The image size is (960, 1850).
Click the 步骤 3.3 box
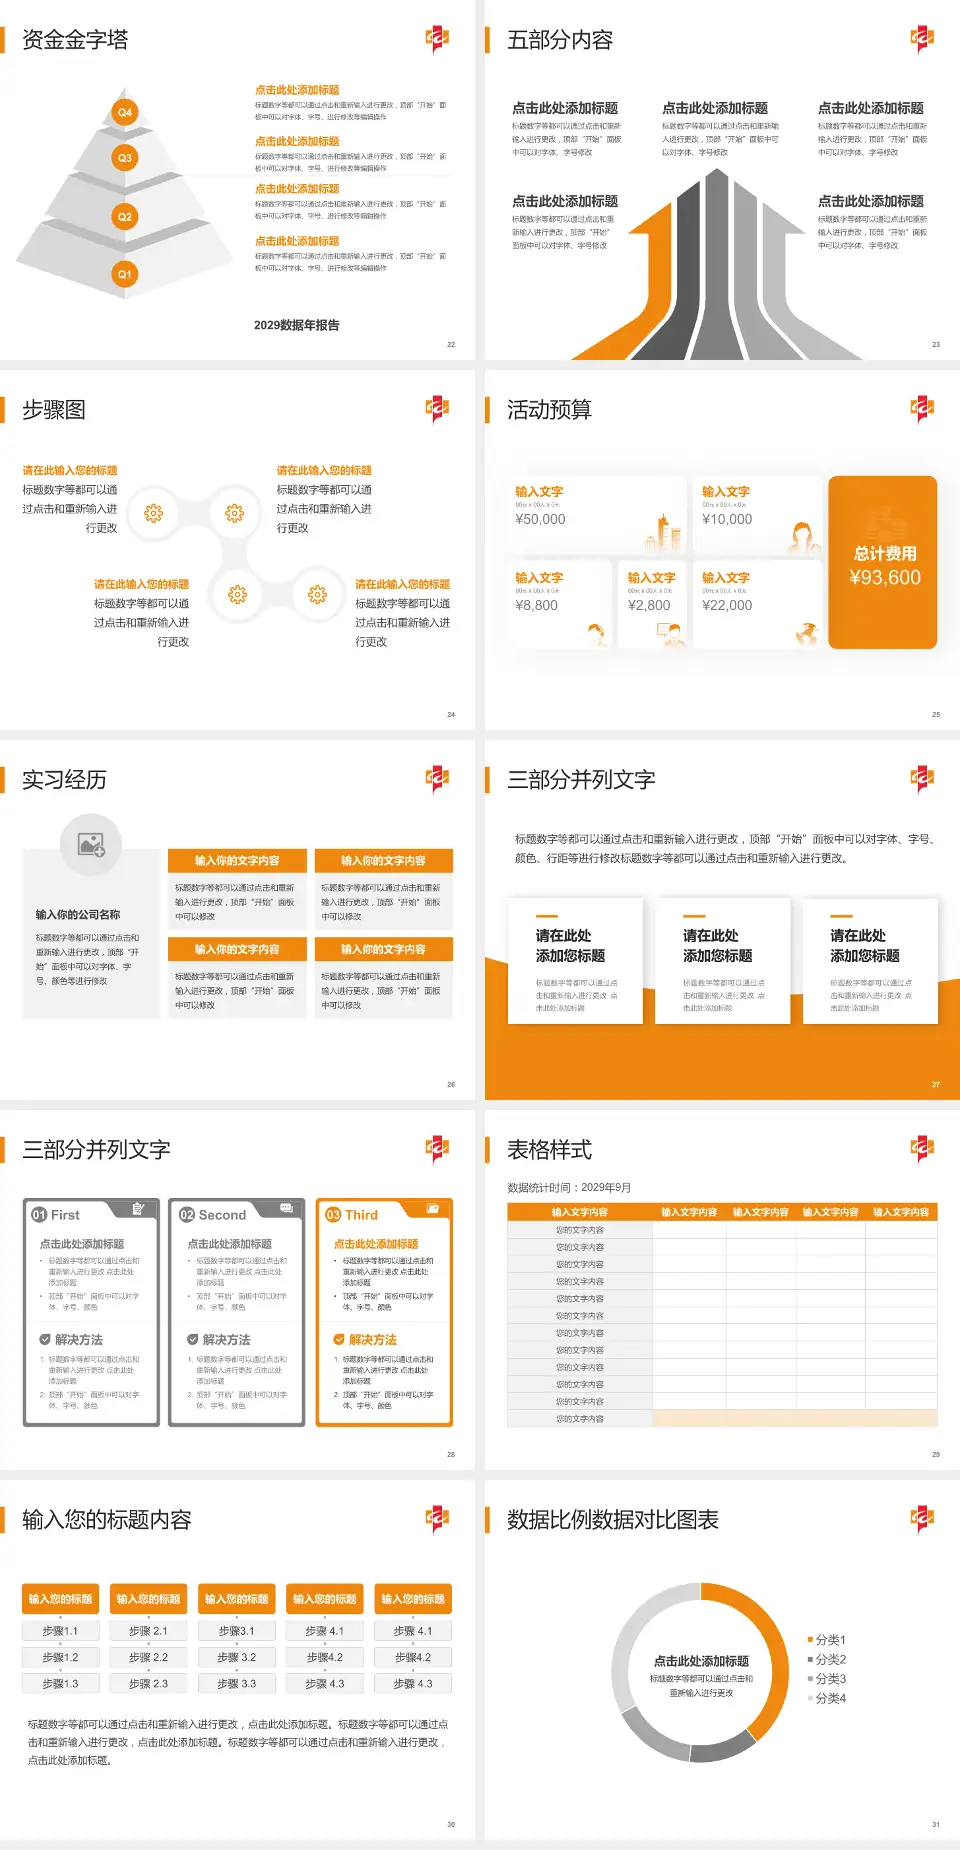236,1684
